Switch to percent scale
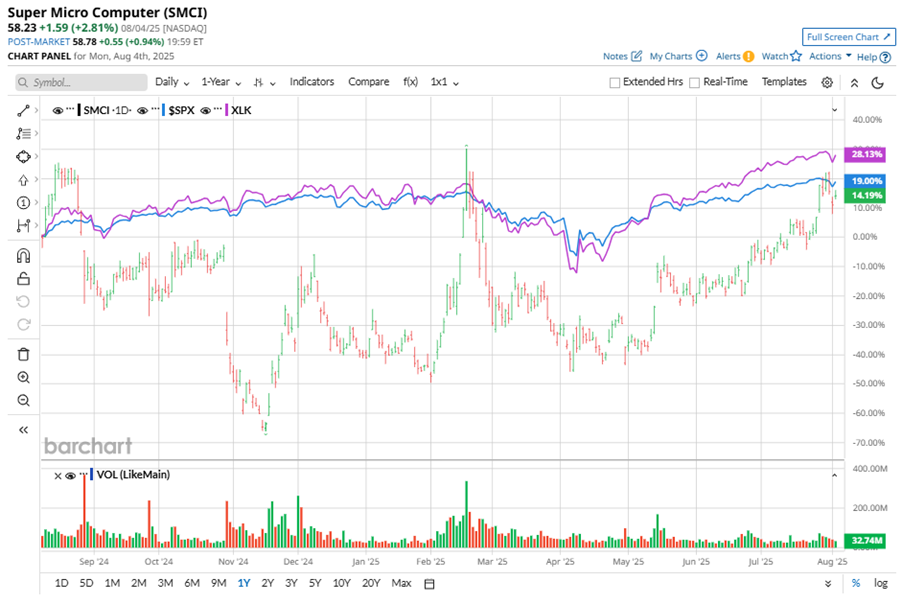Viewport: 902px width, 603px height. tap(856, 583)
